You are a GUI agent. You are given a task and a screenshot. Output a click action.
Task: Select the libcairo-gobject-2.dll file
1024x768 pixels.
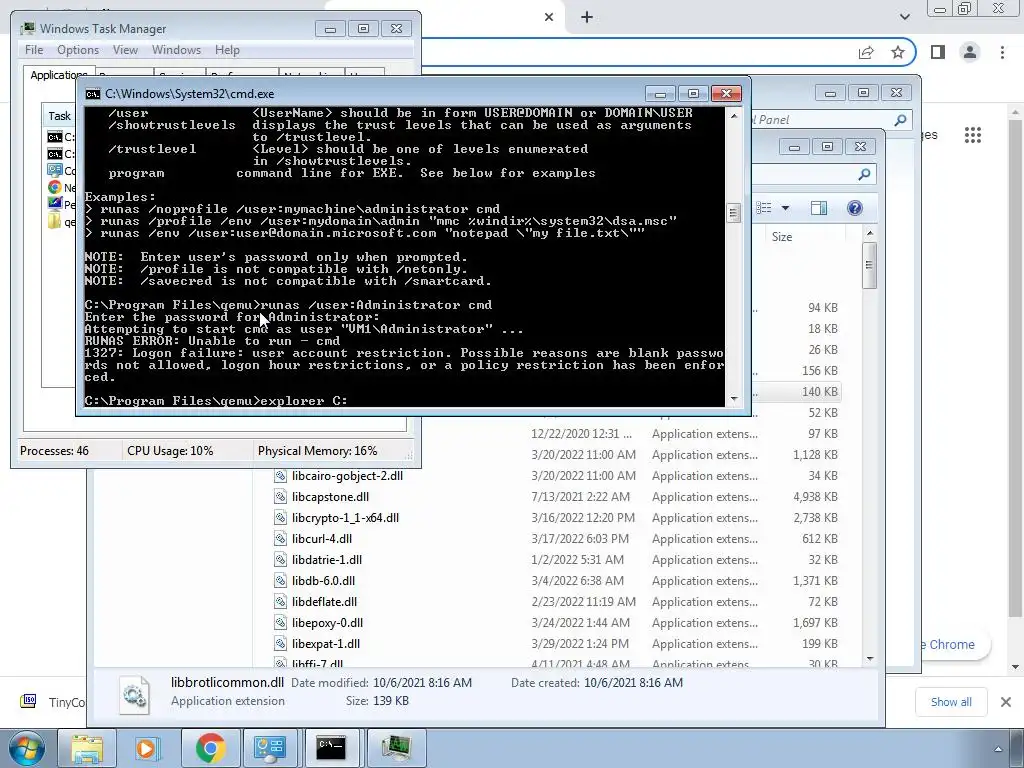tap(347, 476)
